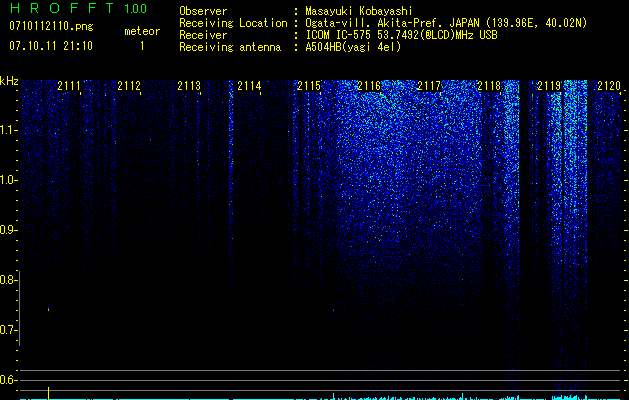This screenshot has height=400, width=629.
Task: Click the orange meteor echo near 0.74 kHz
Action: [x=49, y=309]
